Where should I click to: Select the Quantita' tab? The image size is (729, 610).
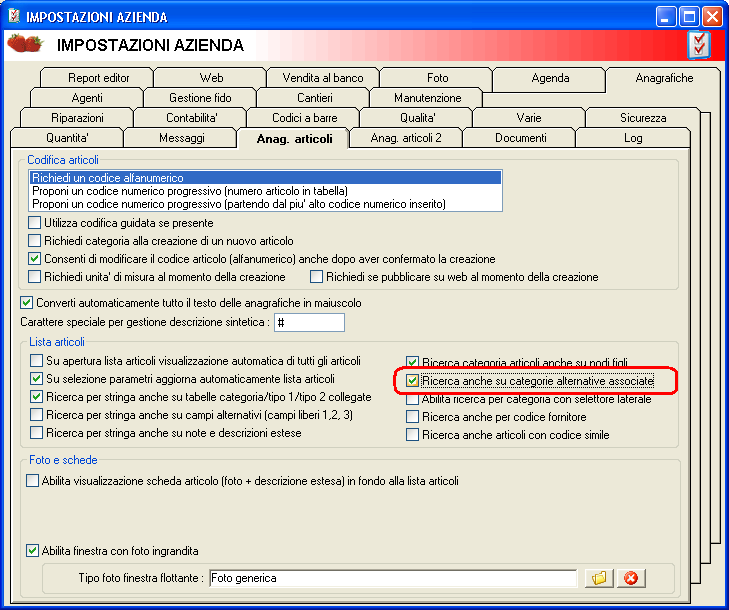(x=67, y=138)
